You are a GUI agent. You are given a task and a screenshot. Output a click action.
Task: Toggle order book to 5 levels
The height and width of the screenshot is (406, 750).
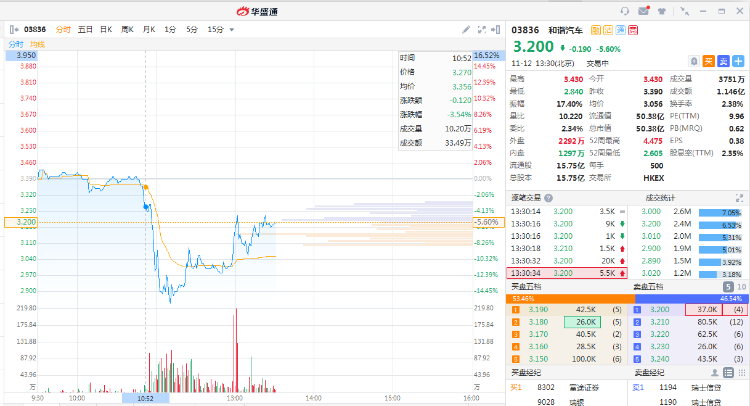728,287
